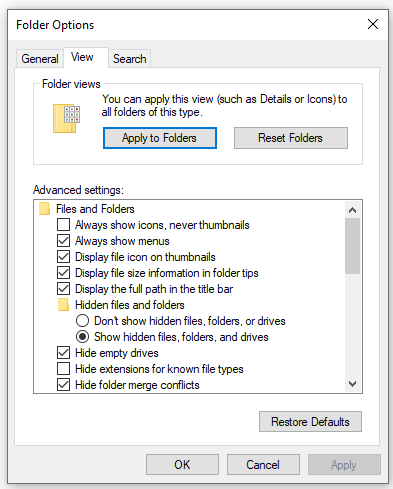The width and height of the screenshot is (393, 489).
Task: Click the Folder views group label
Action: [x=71, y=84]
